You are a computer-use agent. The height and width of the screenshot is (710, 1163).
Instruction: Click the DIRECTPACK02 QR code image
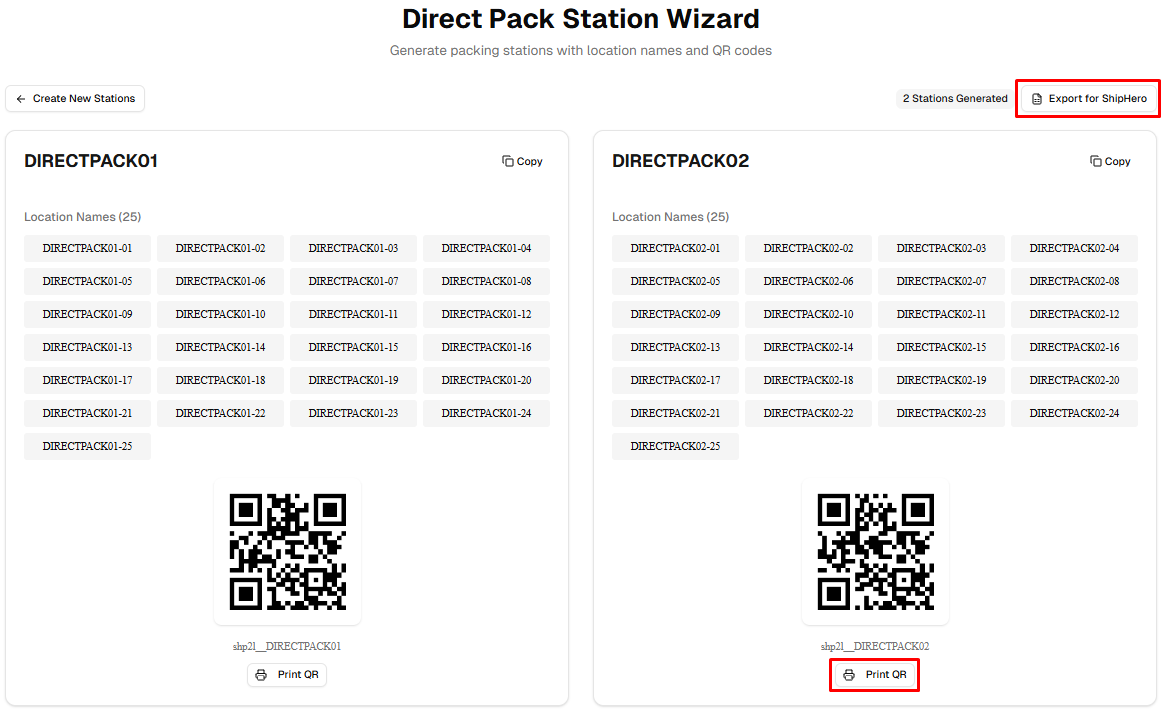(x=875, y=551)
